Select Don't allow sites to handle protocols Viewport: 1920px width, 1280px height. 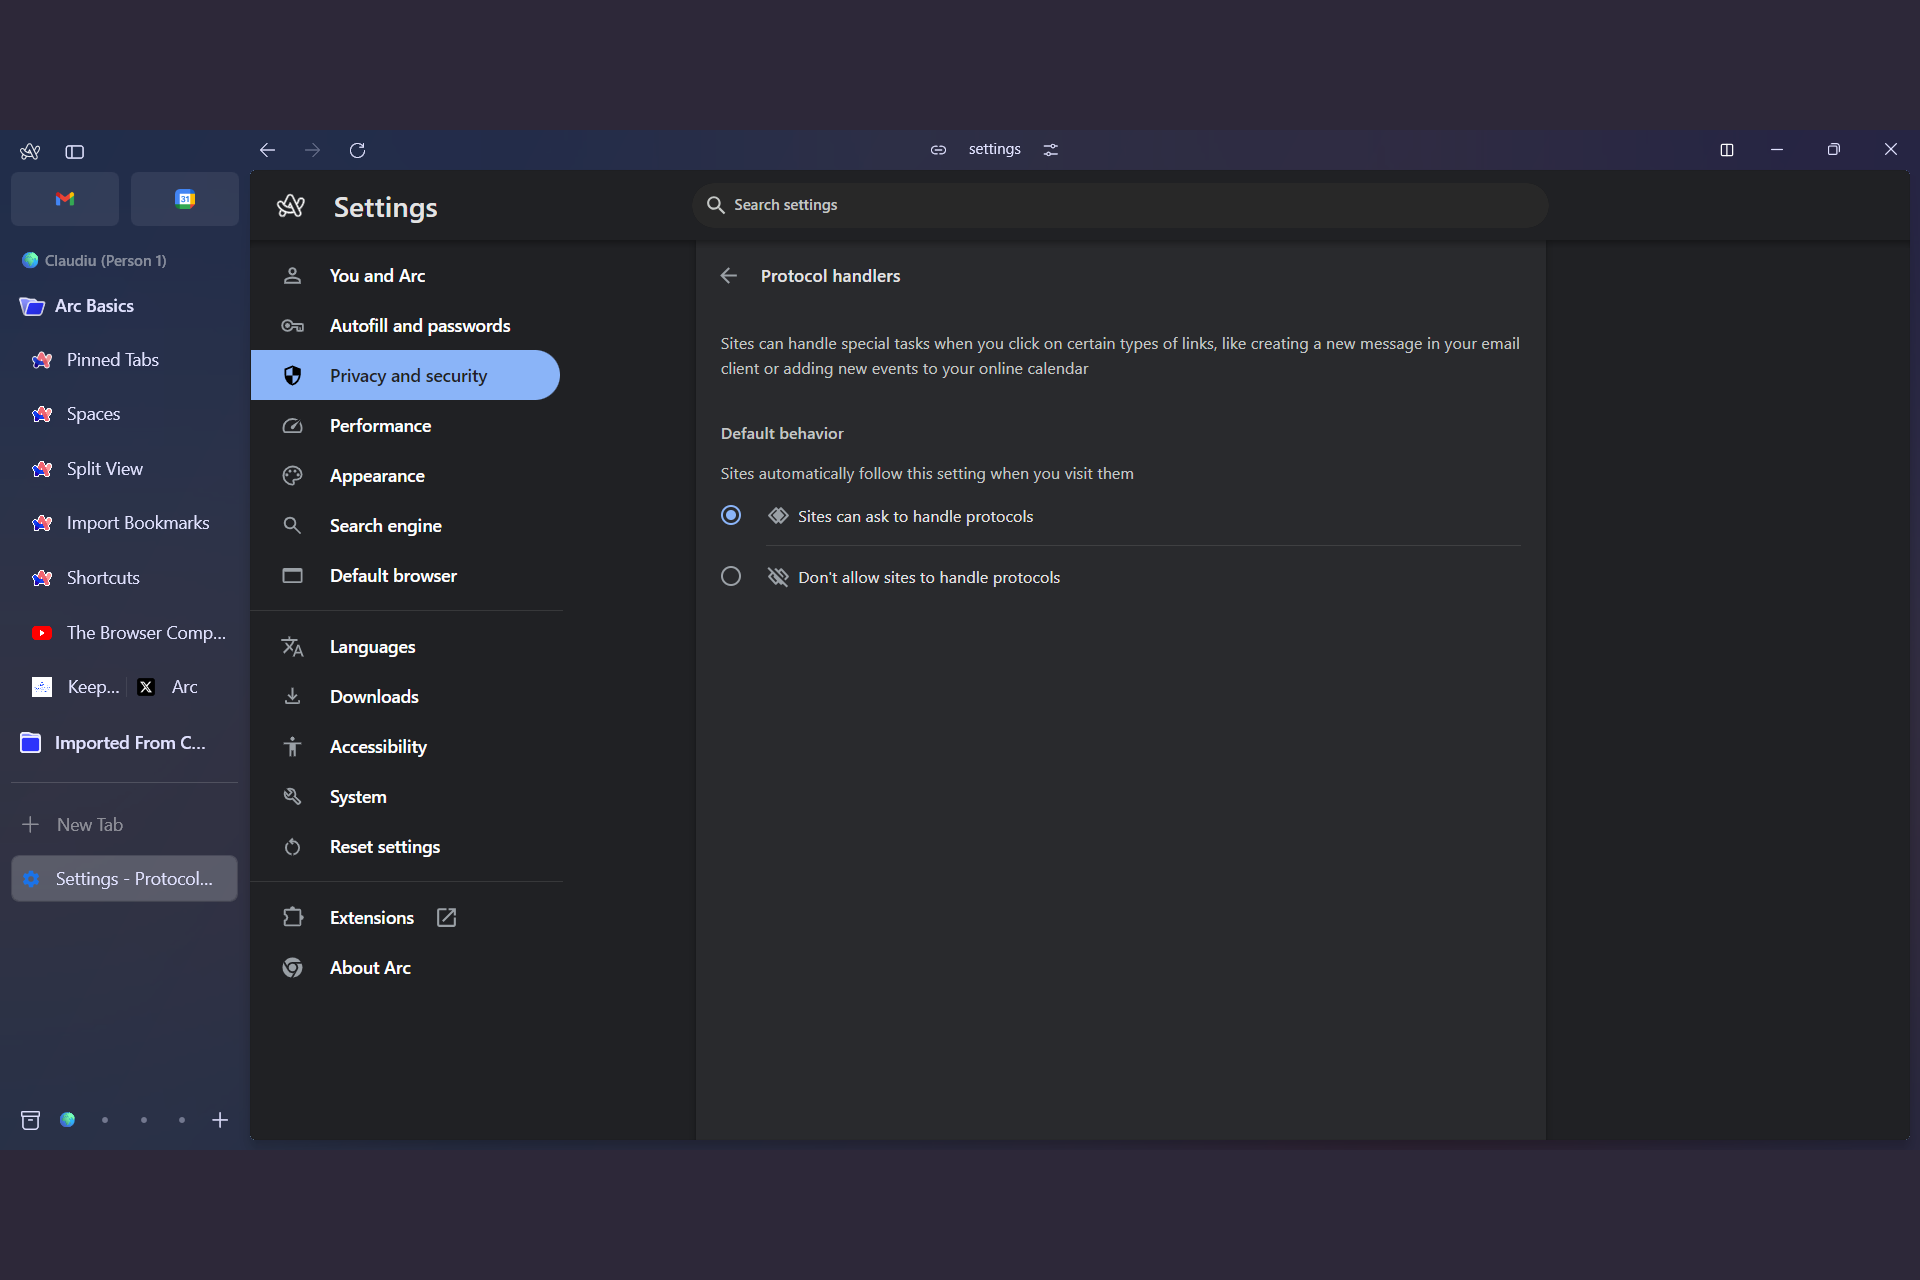click(x=730, y=577)
